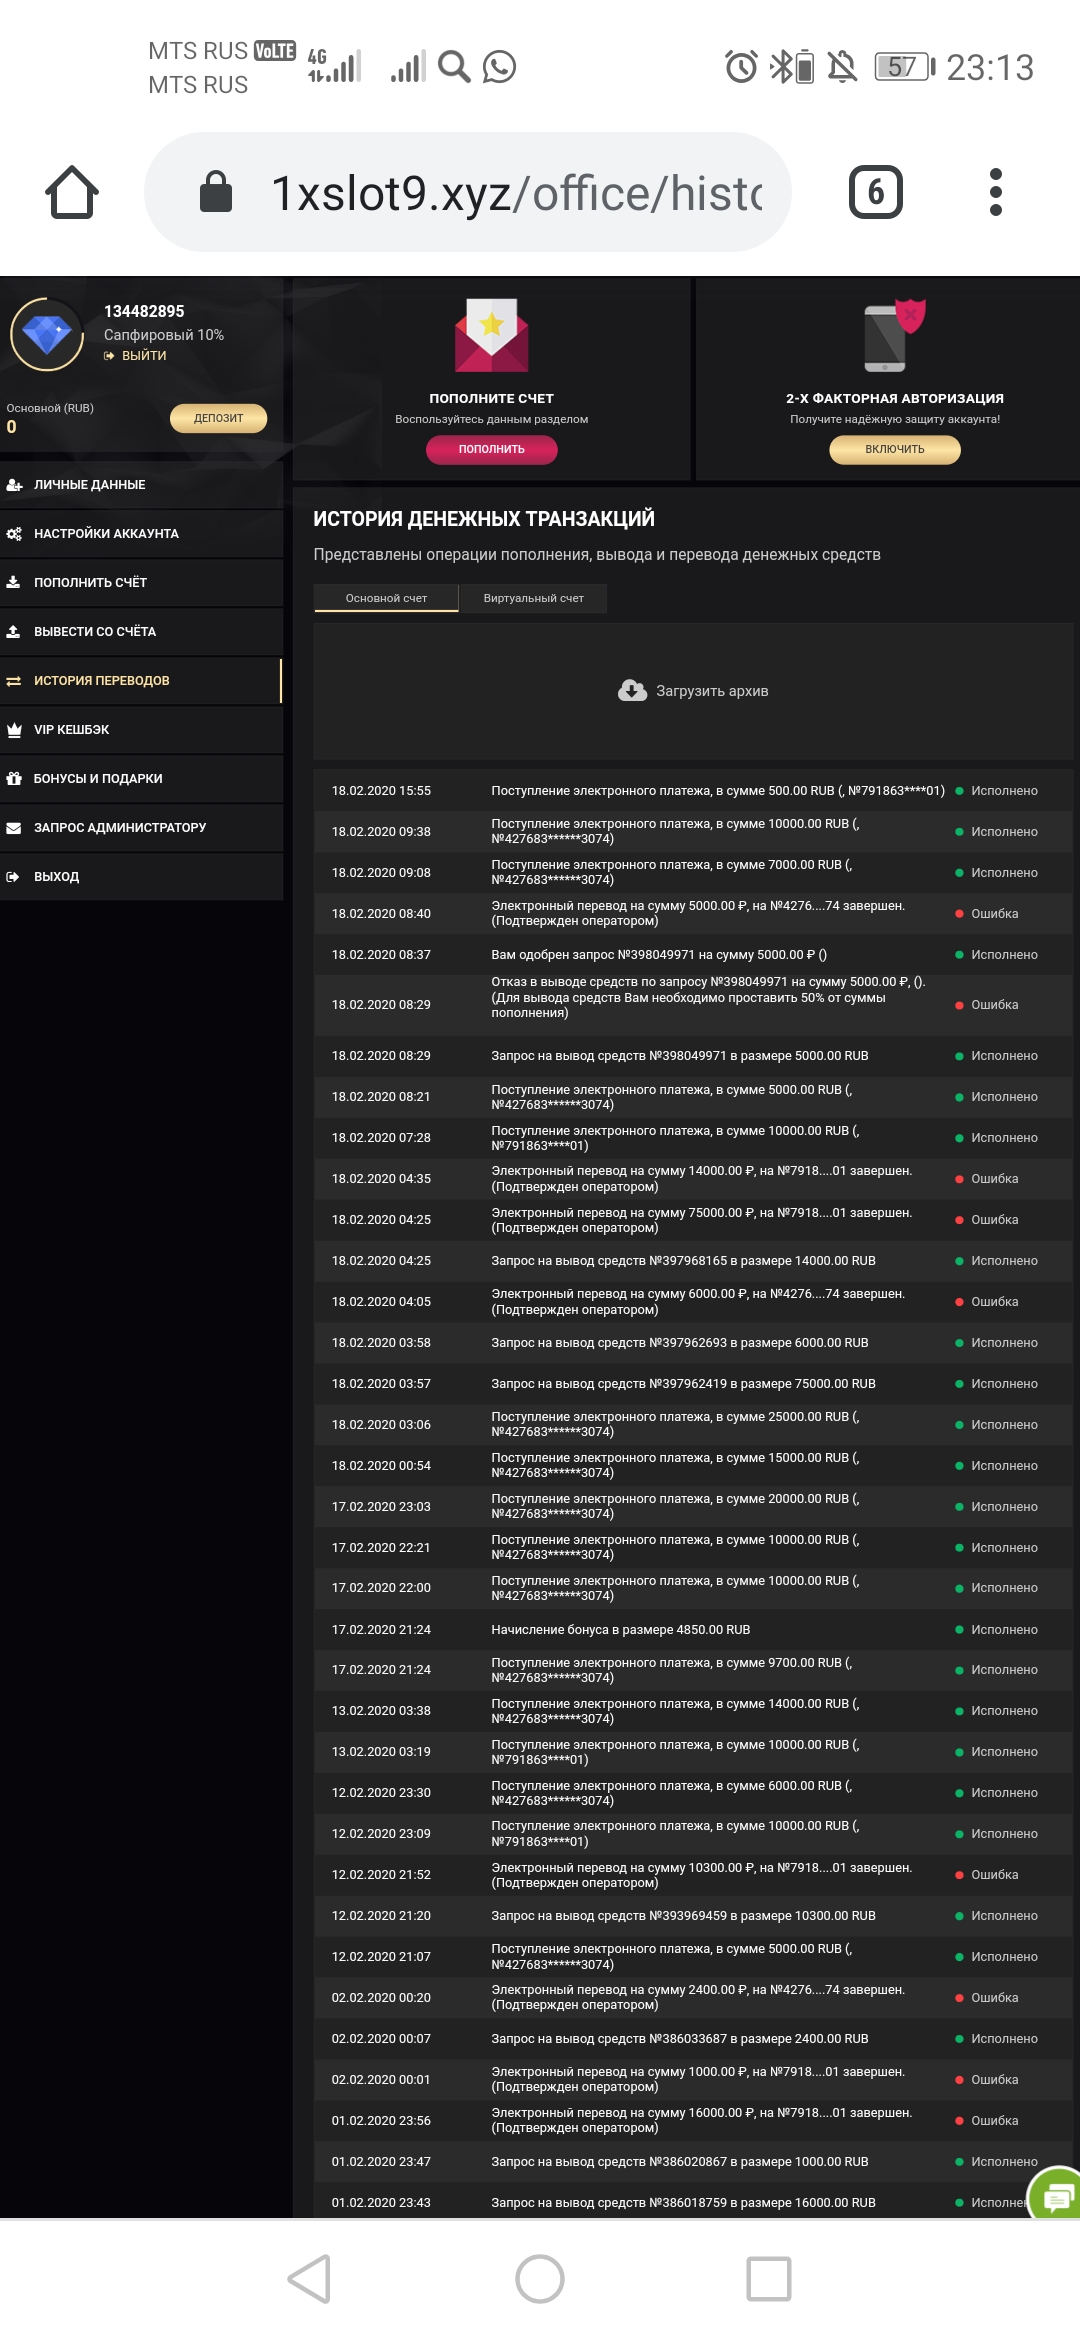Tap the Android home circle button
This screenshot has height=2340, width=1080.
coord(540,2279)
